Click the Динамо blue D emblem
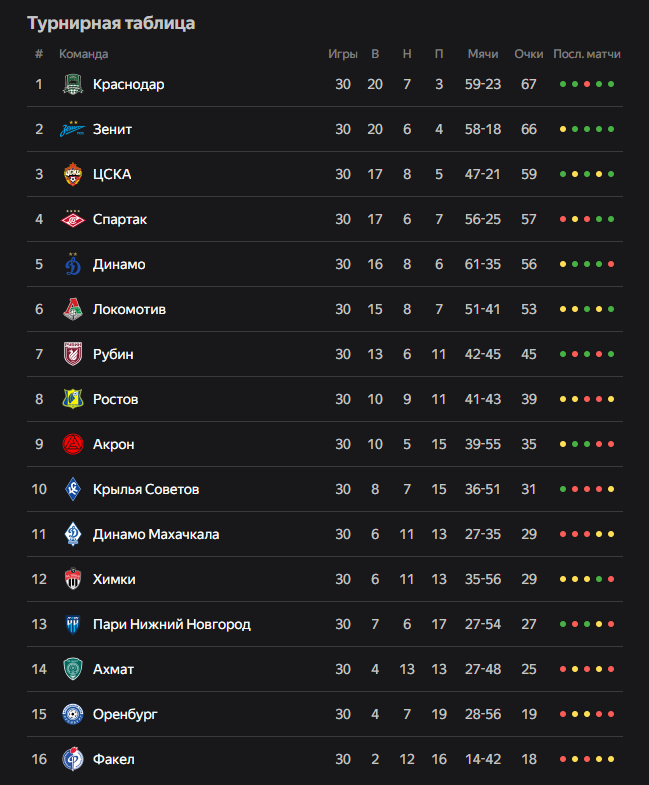 73,264
